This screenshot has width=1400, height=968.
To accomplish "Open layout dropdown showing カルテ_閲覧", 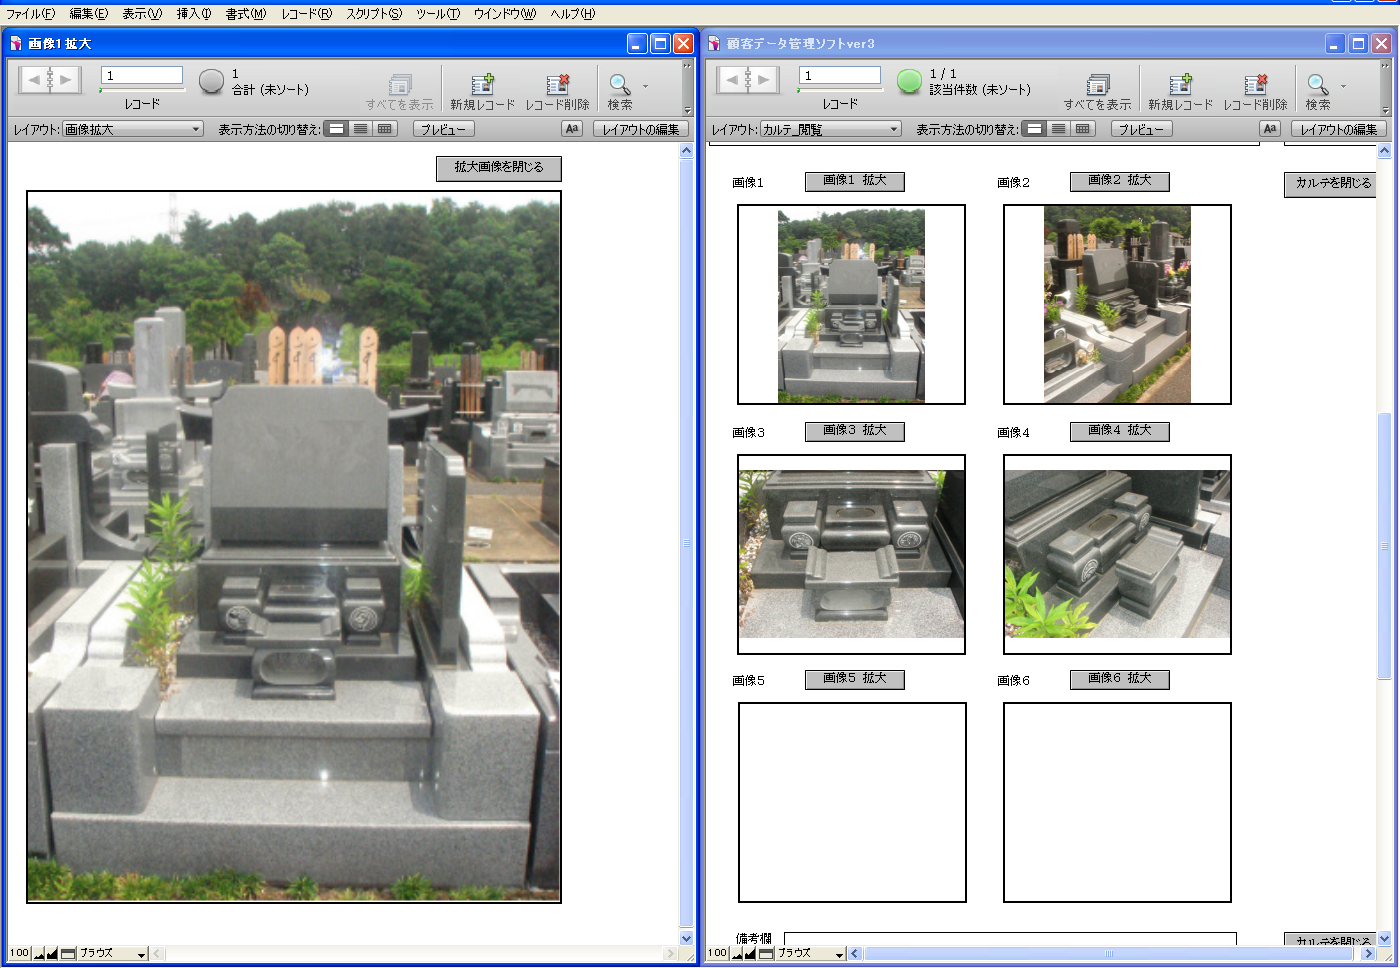I will tap(831, 129).
